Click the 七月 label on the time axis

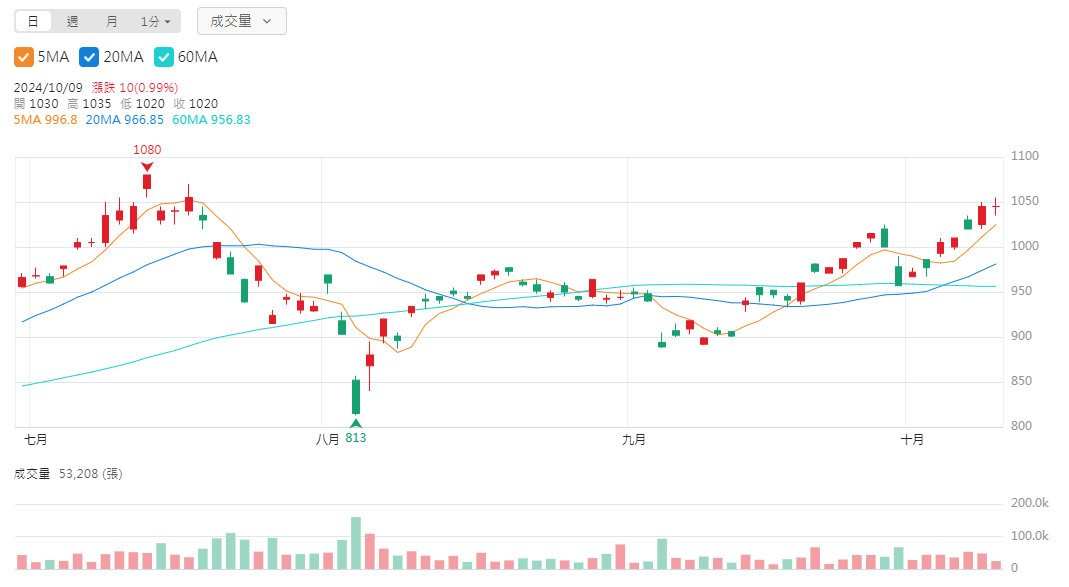tap(36, 439)
